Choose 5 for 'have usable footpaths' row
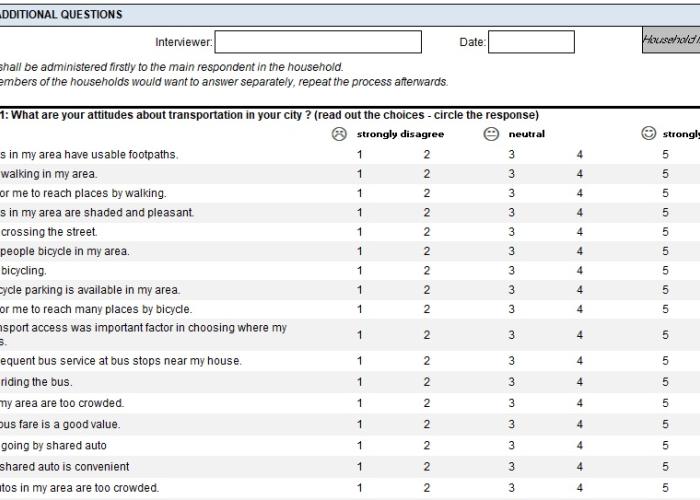The width and height of the screenshot is (700, 500). [x=665, y=154]
